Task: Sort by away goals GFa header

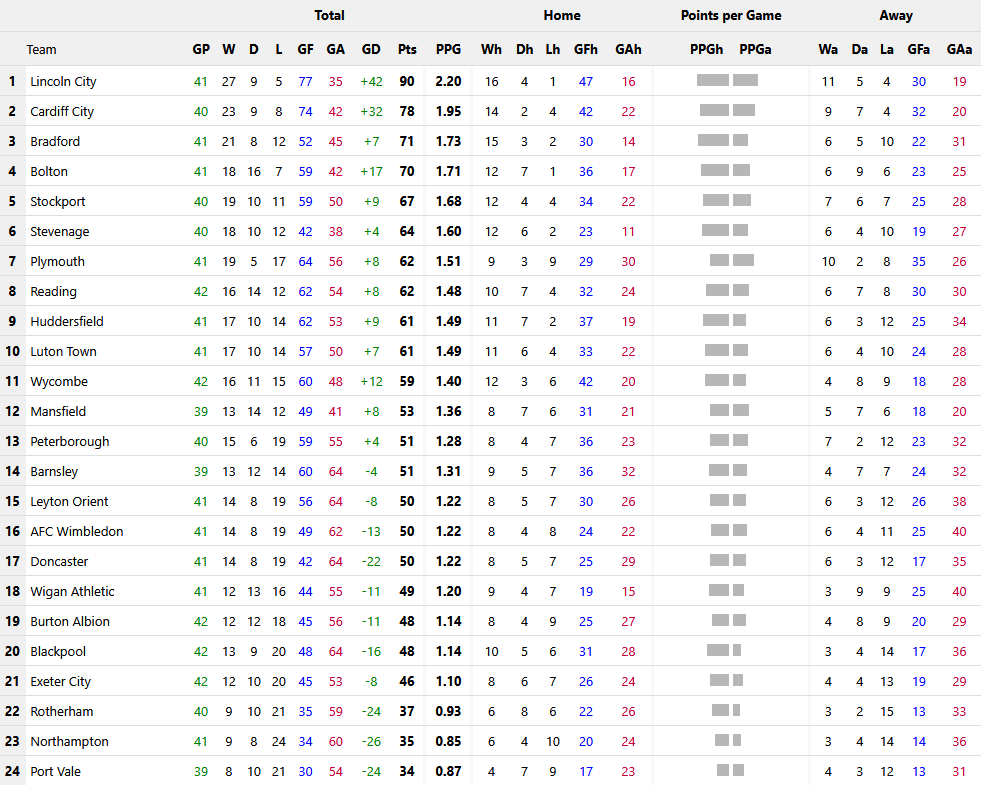Action: [918, 49]
